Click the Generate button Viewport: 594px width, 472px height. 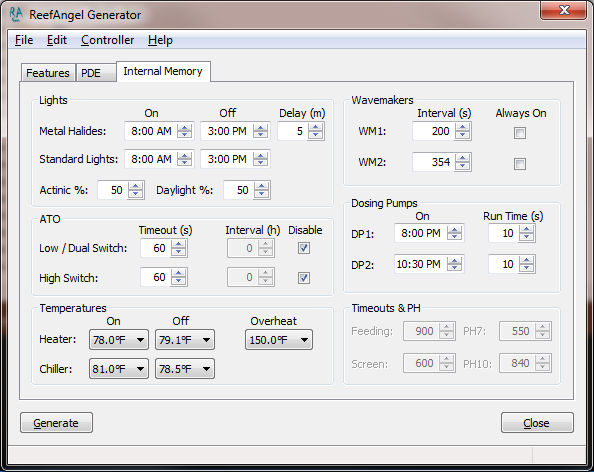(56, 423)
